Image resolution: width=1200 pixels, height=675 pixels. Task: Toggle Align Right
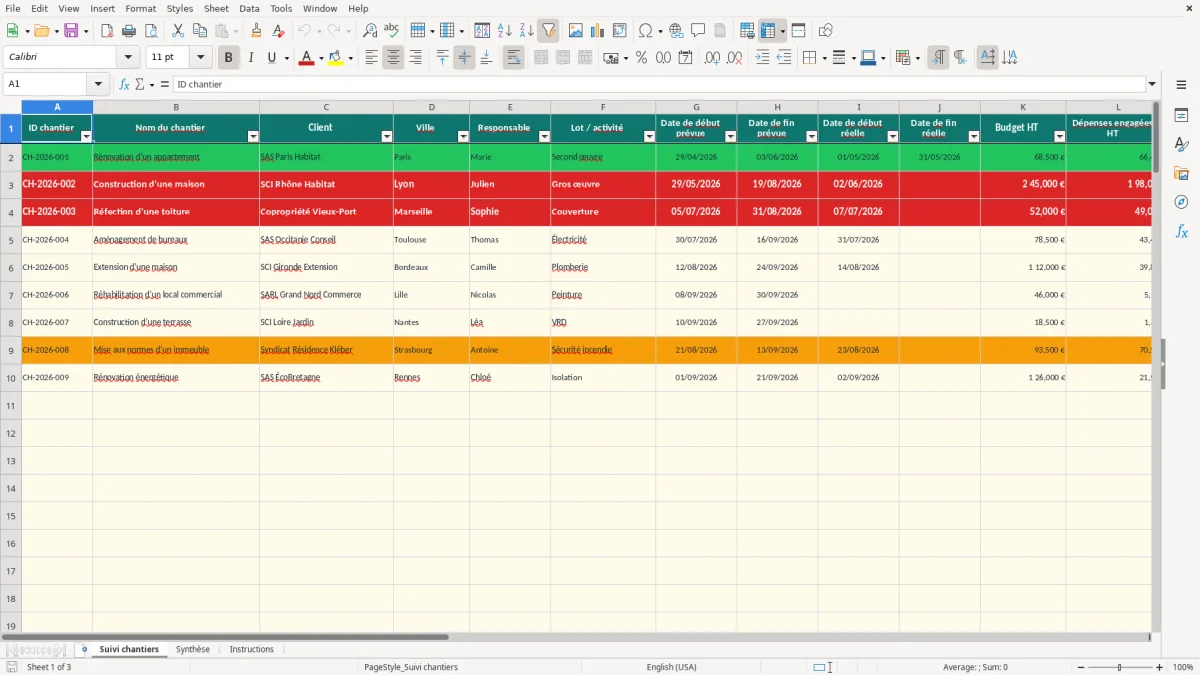tap(415, 58)
